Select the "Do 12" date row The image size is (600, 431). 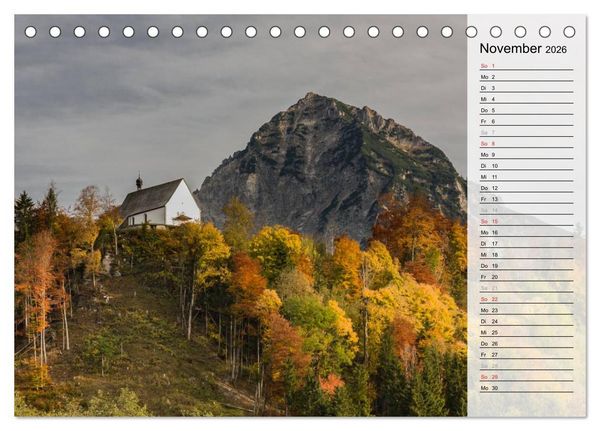pyautogui.click(x=527, y=188)
